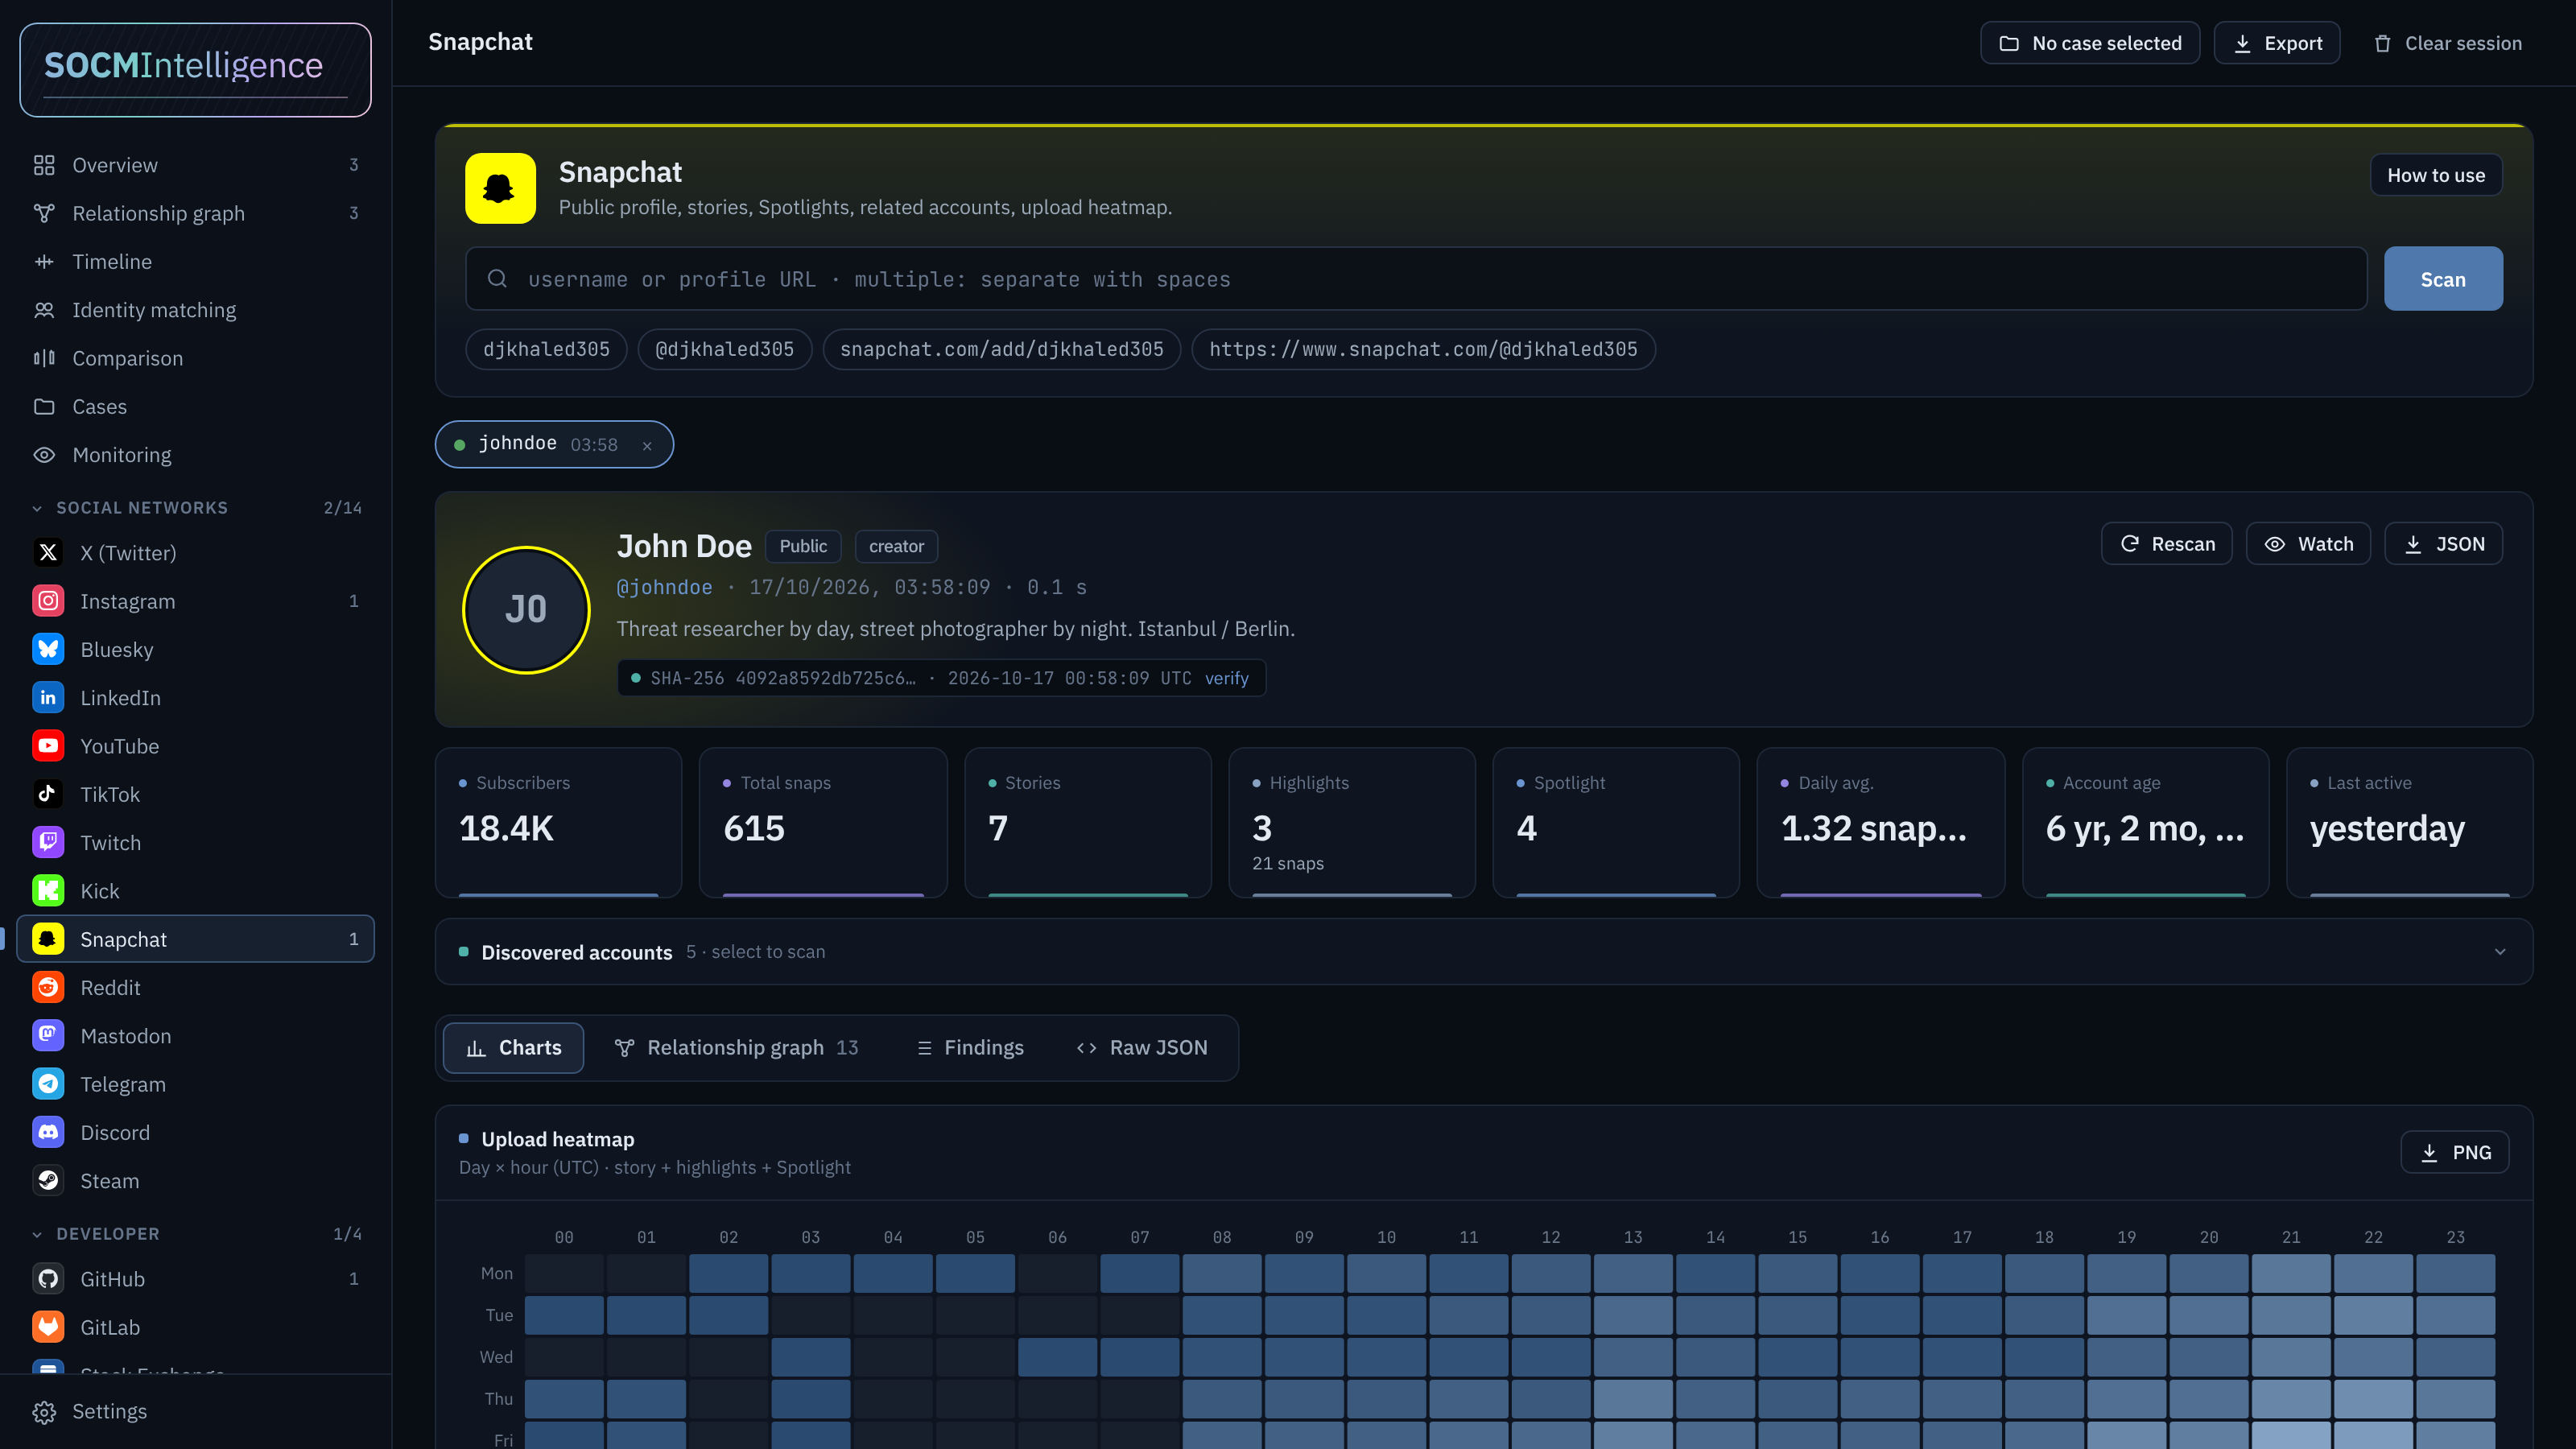Click the yellow Snapchat ghost logo

(500, 188)
